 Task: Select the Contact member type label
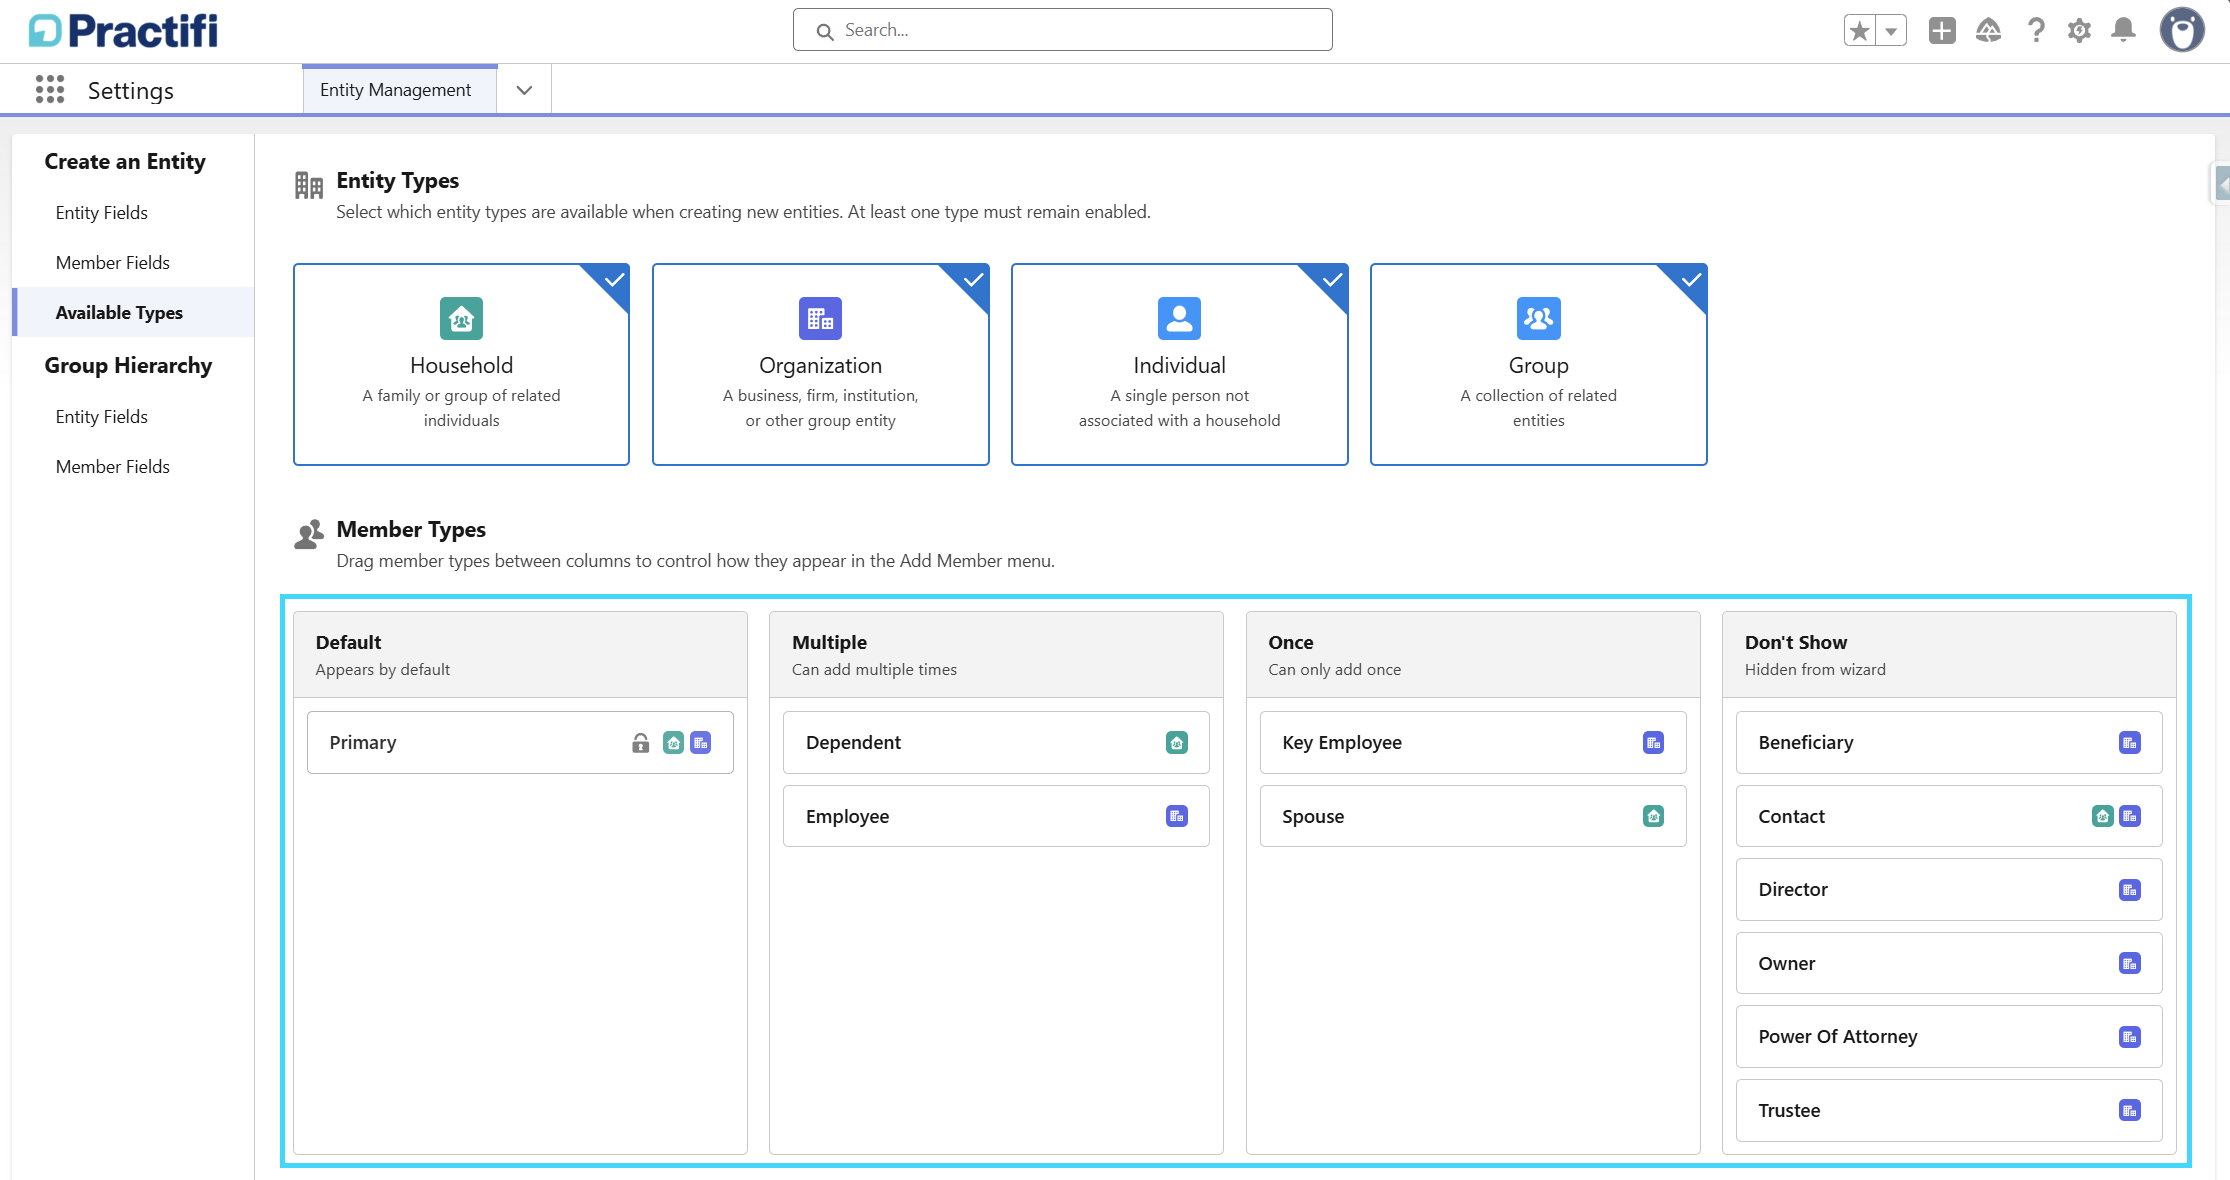point(1792,817)
